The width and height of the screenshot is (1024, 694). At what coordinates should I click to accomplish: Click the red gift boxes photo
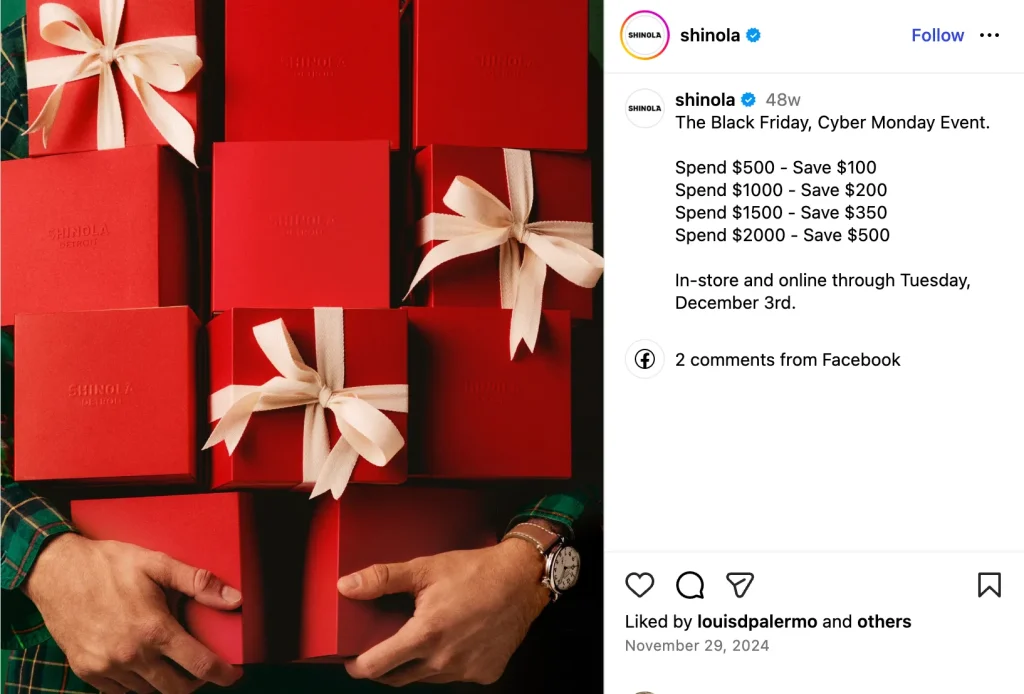pyautogui.click(x=302, y=347)
